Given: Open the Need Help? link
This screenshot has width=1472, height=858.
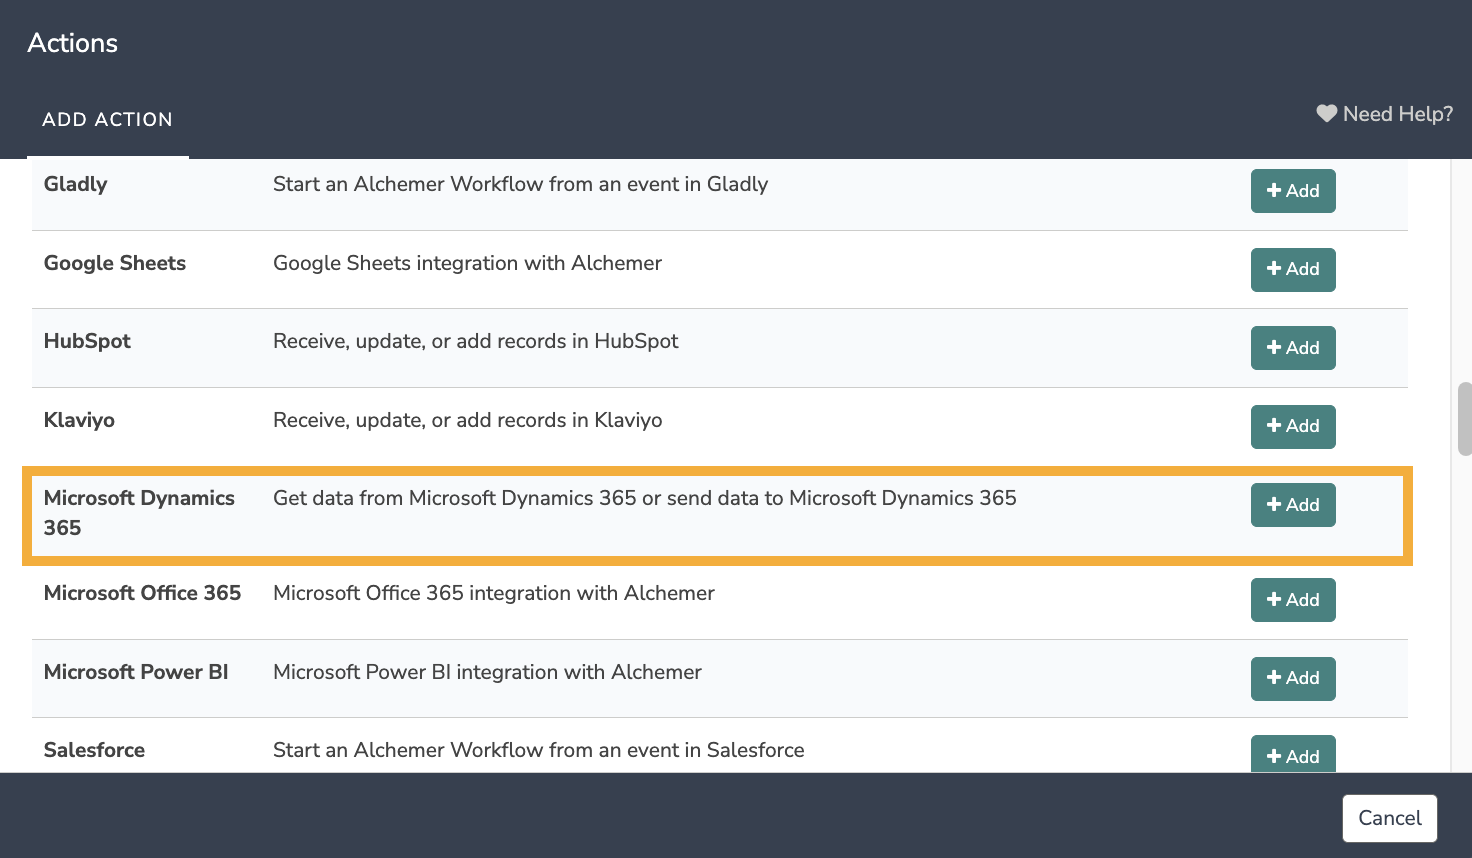Looking at the screenshot, I should (x=1397, y=114).
